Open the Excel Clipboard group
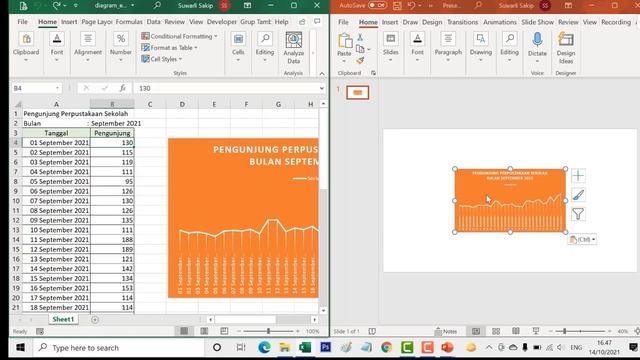Image resolution: width=640 pixels, height=360 pixels. pos(26,48)
